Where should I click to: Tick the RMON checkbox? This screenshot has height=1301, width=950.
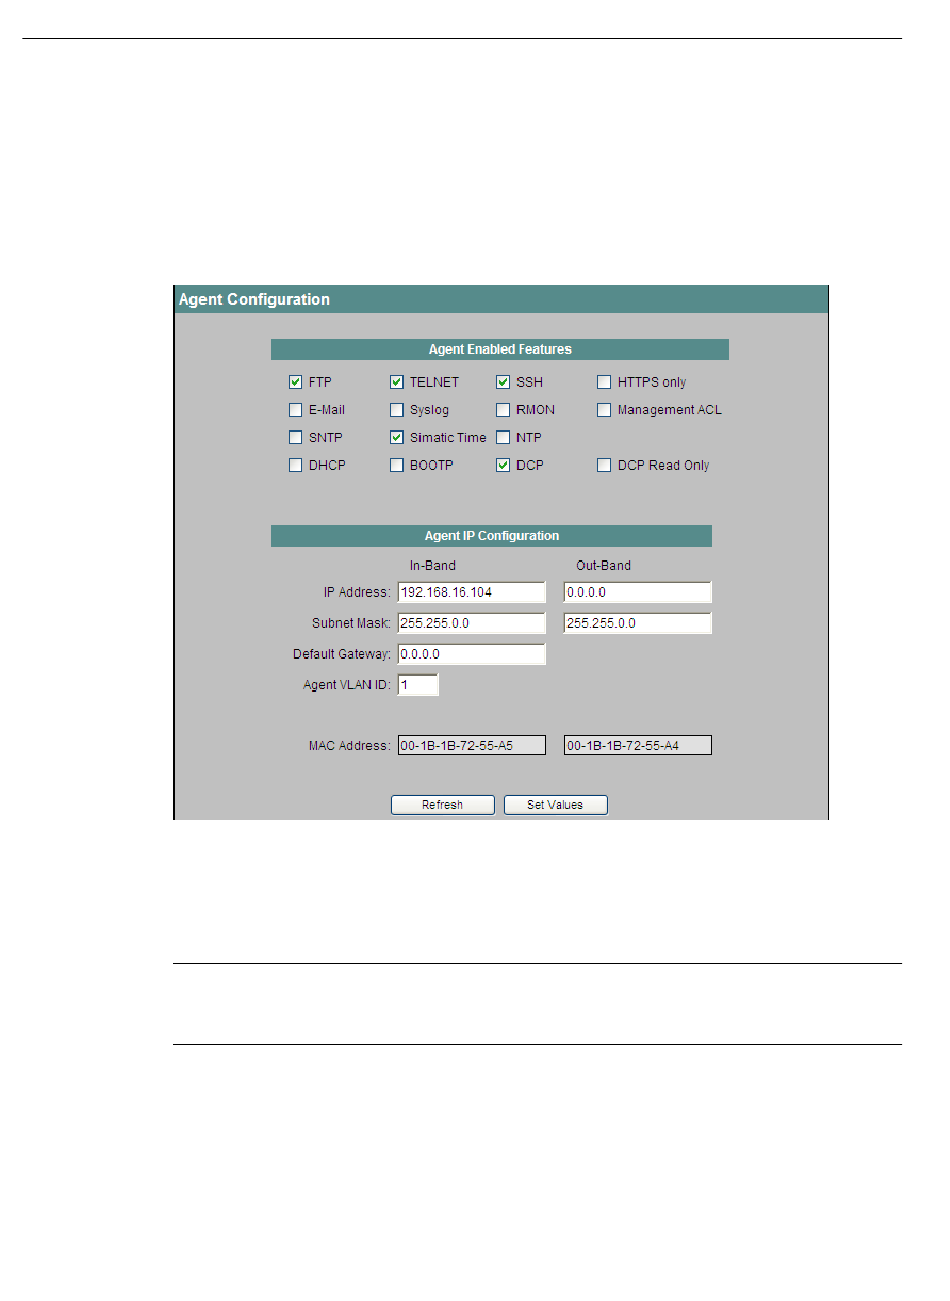(x=503, y=410)
